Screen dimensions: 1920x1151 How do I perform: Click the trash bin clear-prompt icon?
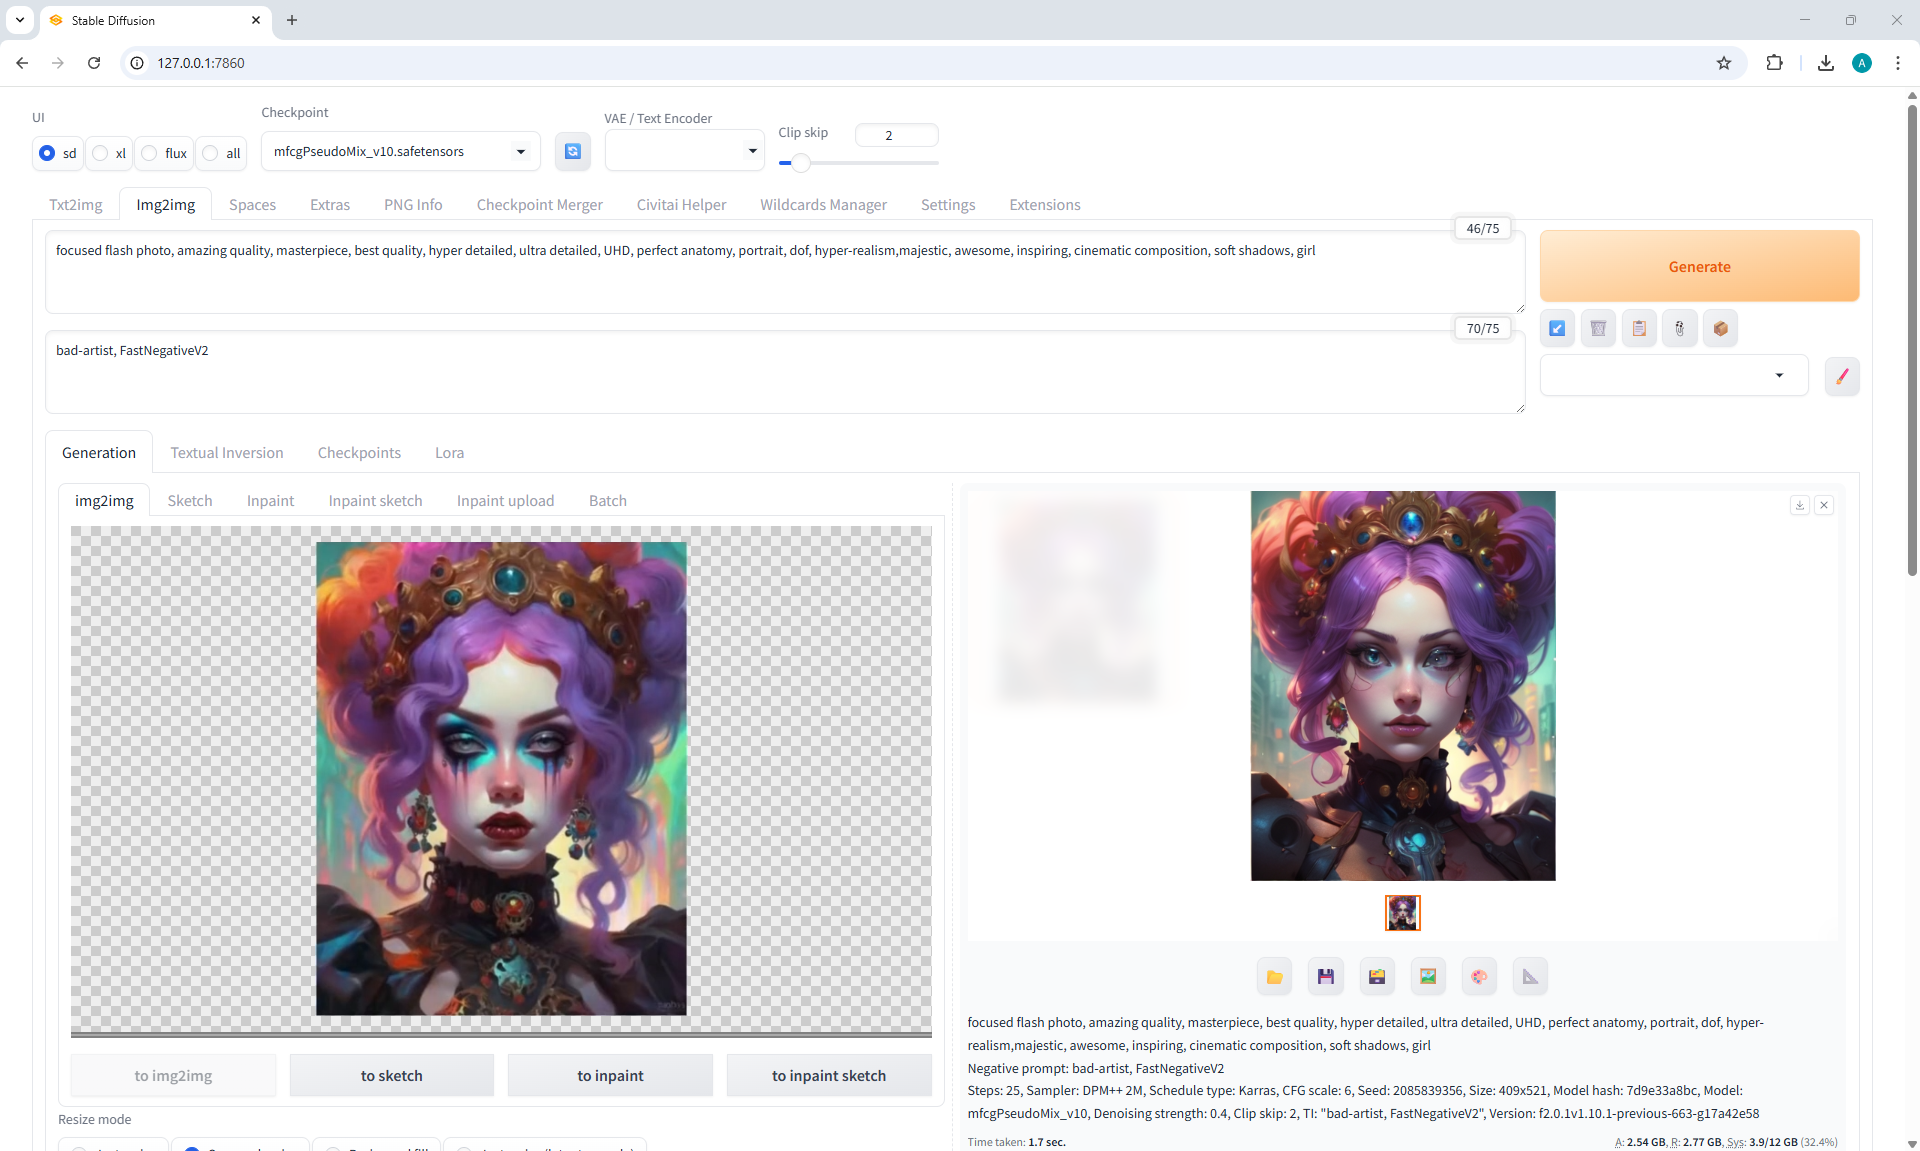1598,328
